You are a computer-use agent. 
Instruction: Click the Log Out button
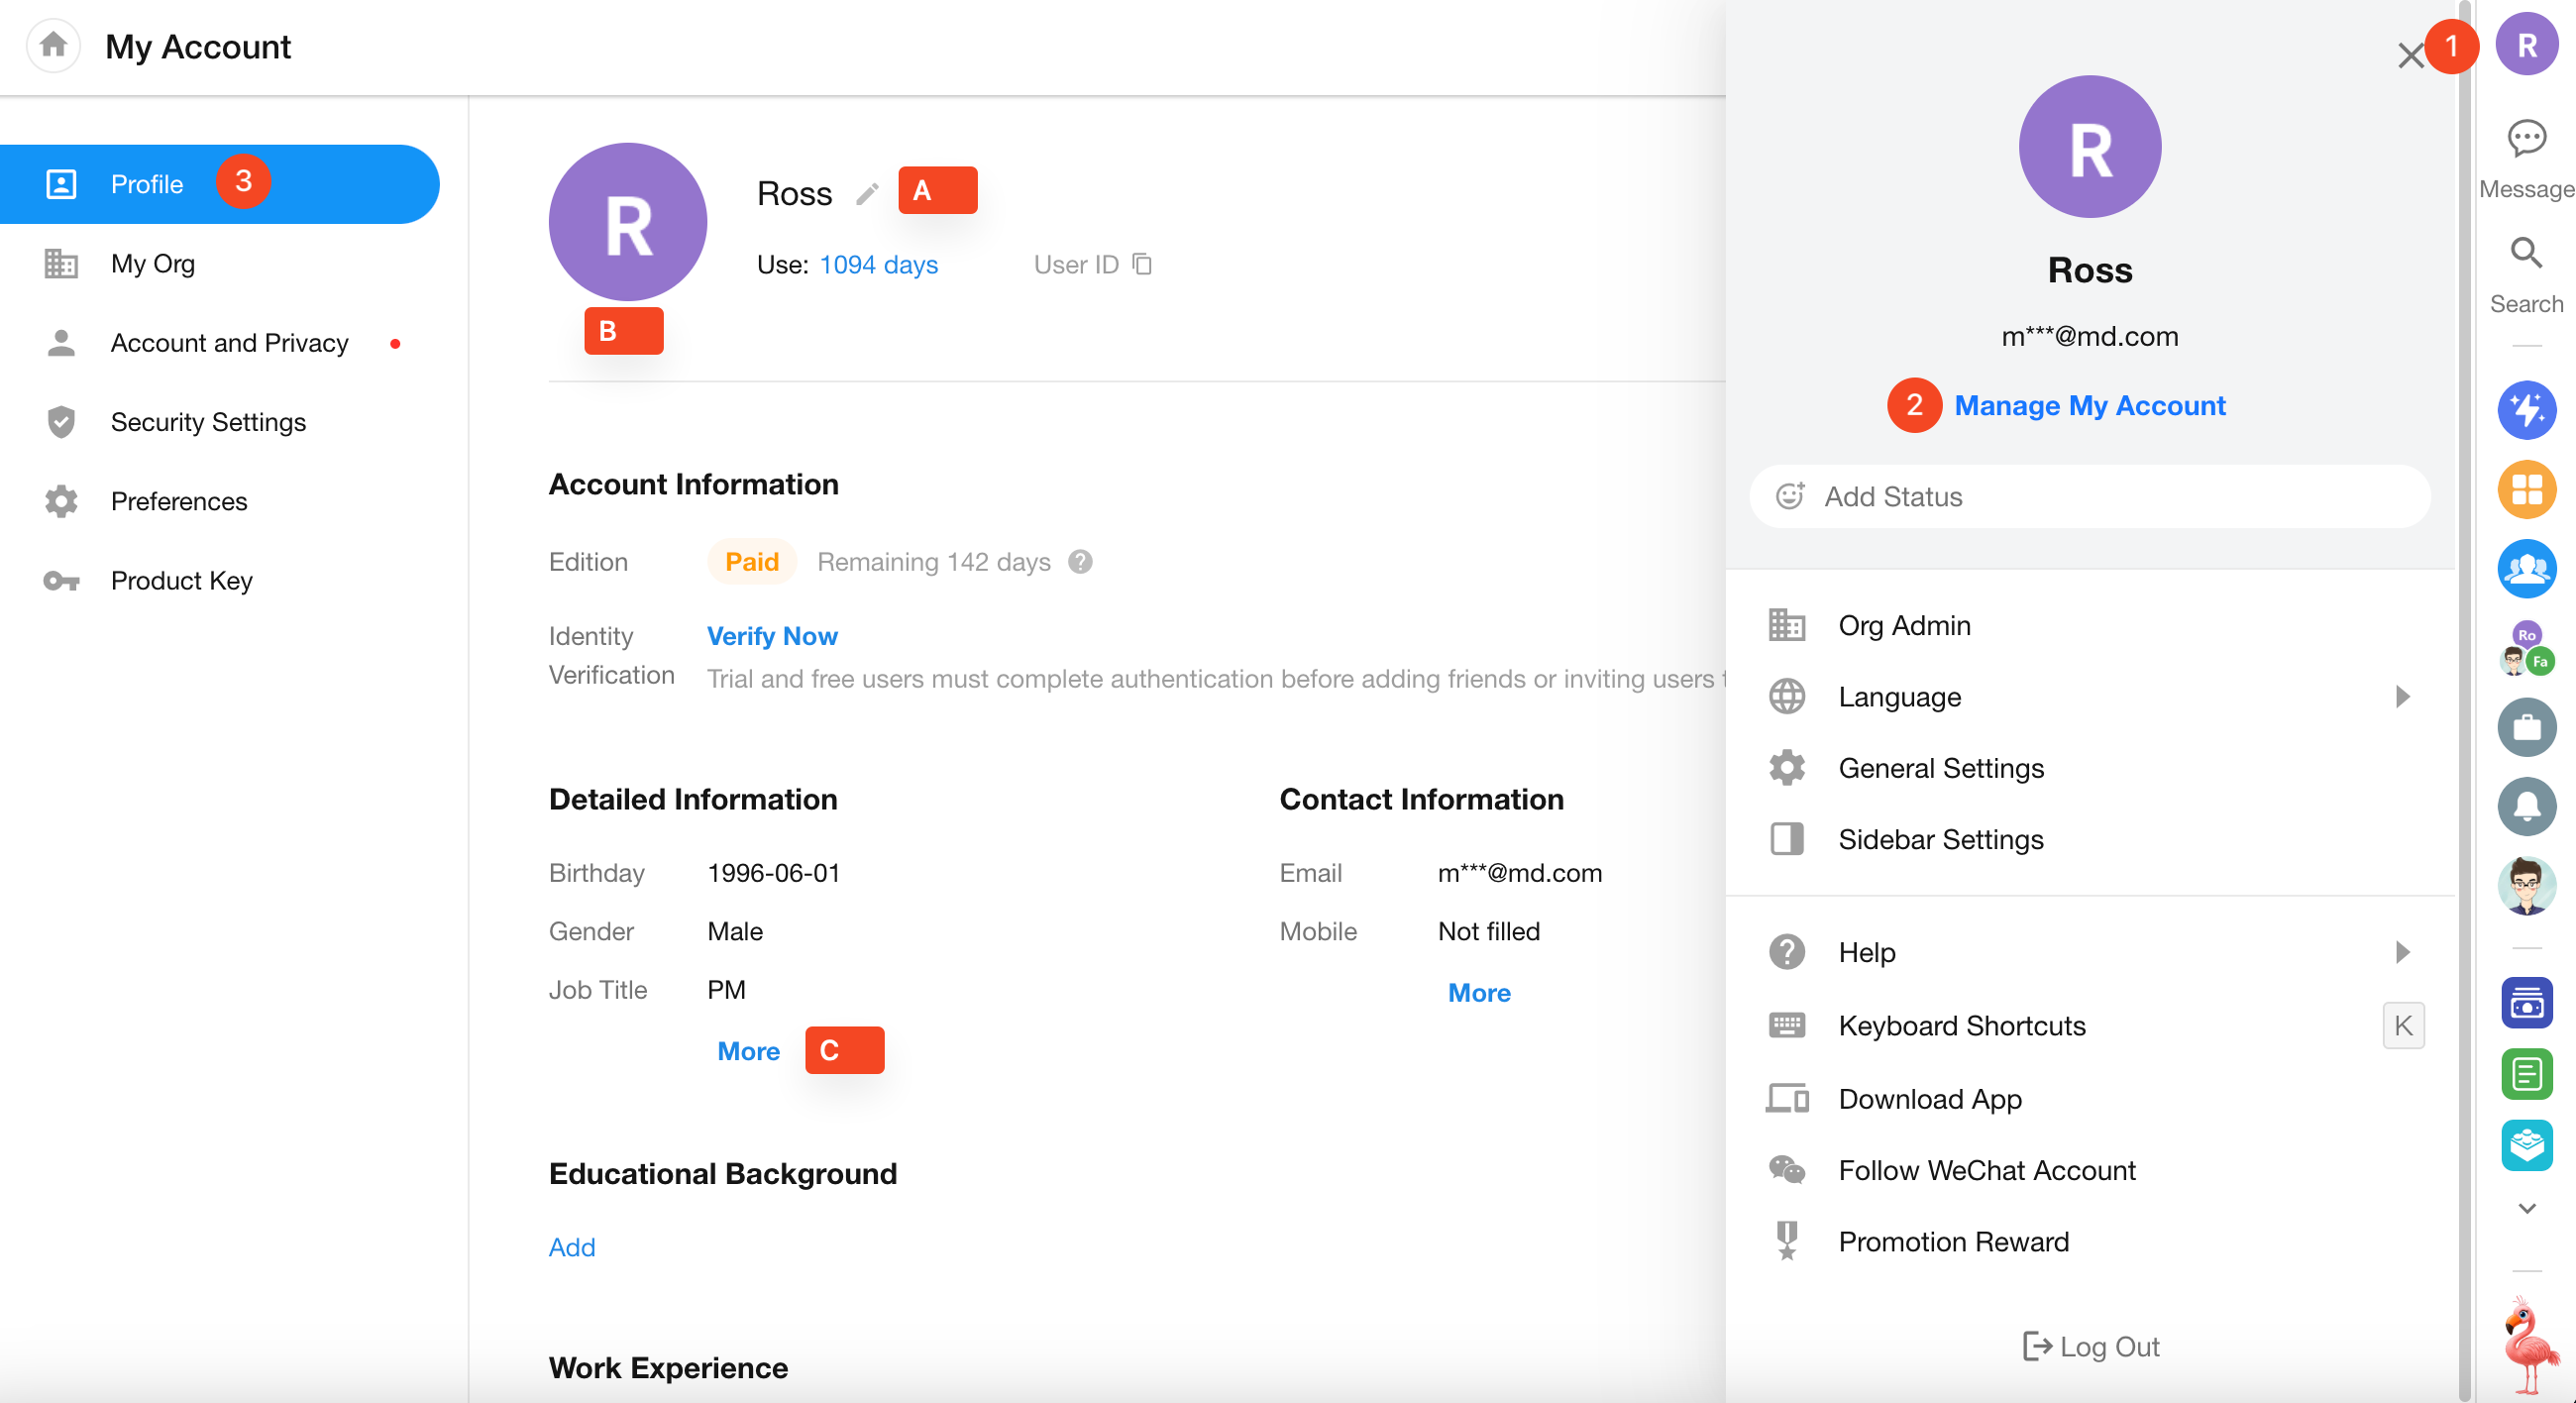click(2090, 1347)
